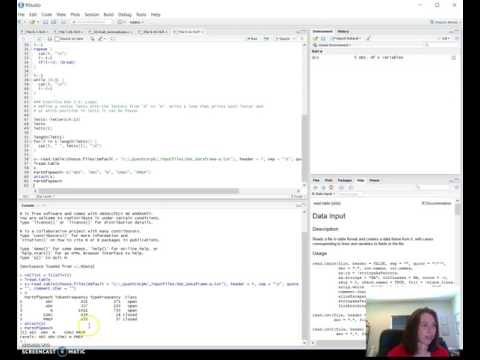
Task: Switch to the third source file tab
Action: tap(110, 32)
